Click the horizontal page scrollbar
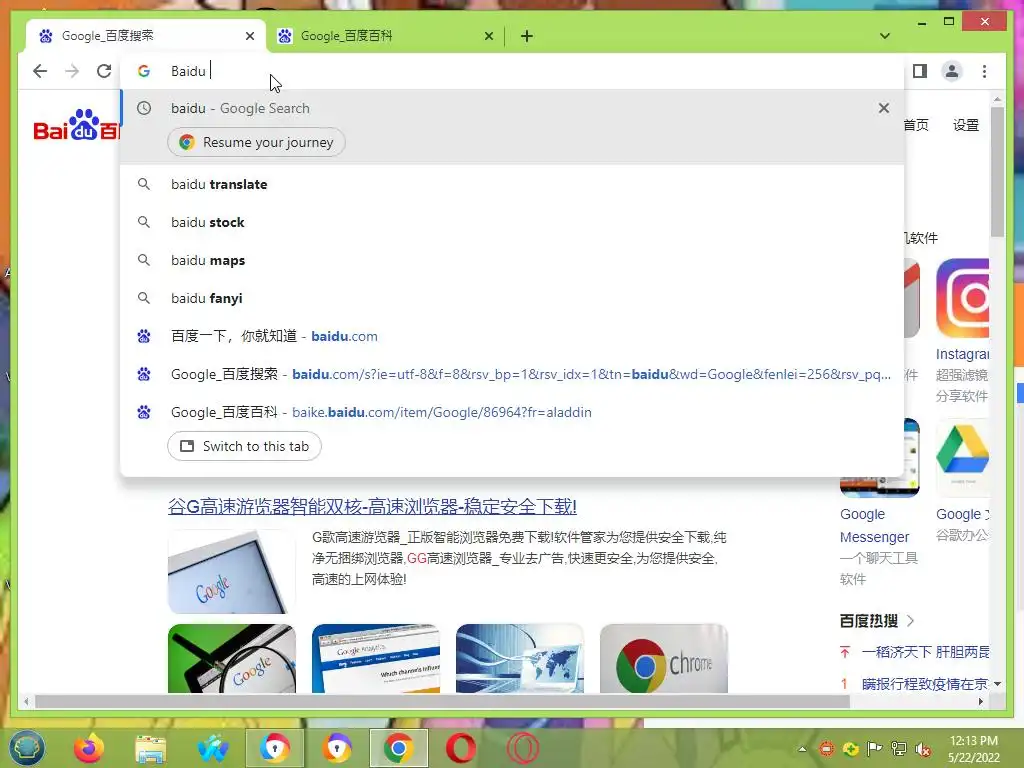The height and width of the screenshot is (768, 1024). [x=442, y=701]
